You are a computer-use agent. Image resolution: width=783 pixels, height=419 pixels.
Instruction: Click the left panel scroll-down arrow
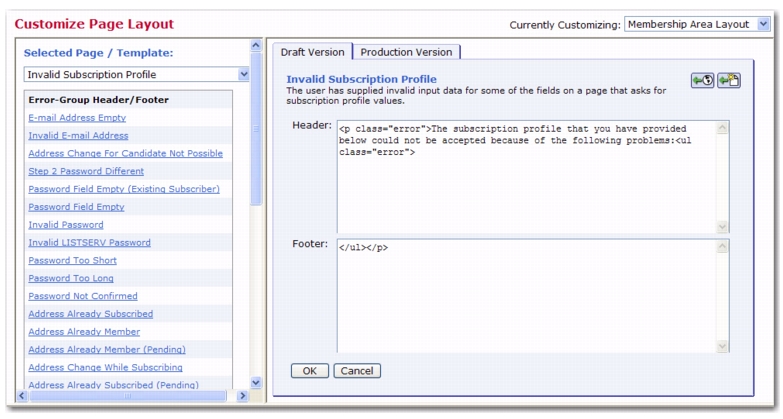(256, 383)
